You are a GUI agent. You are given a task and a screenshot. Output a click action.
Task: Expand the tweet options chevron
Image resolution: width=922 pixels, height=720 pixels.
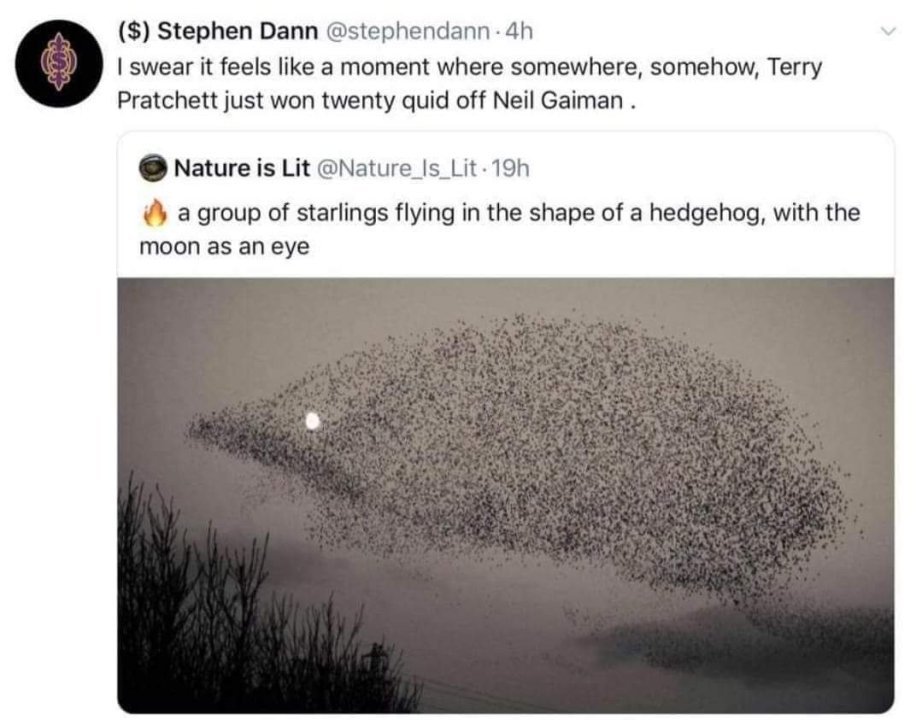(883, 32)
